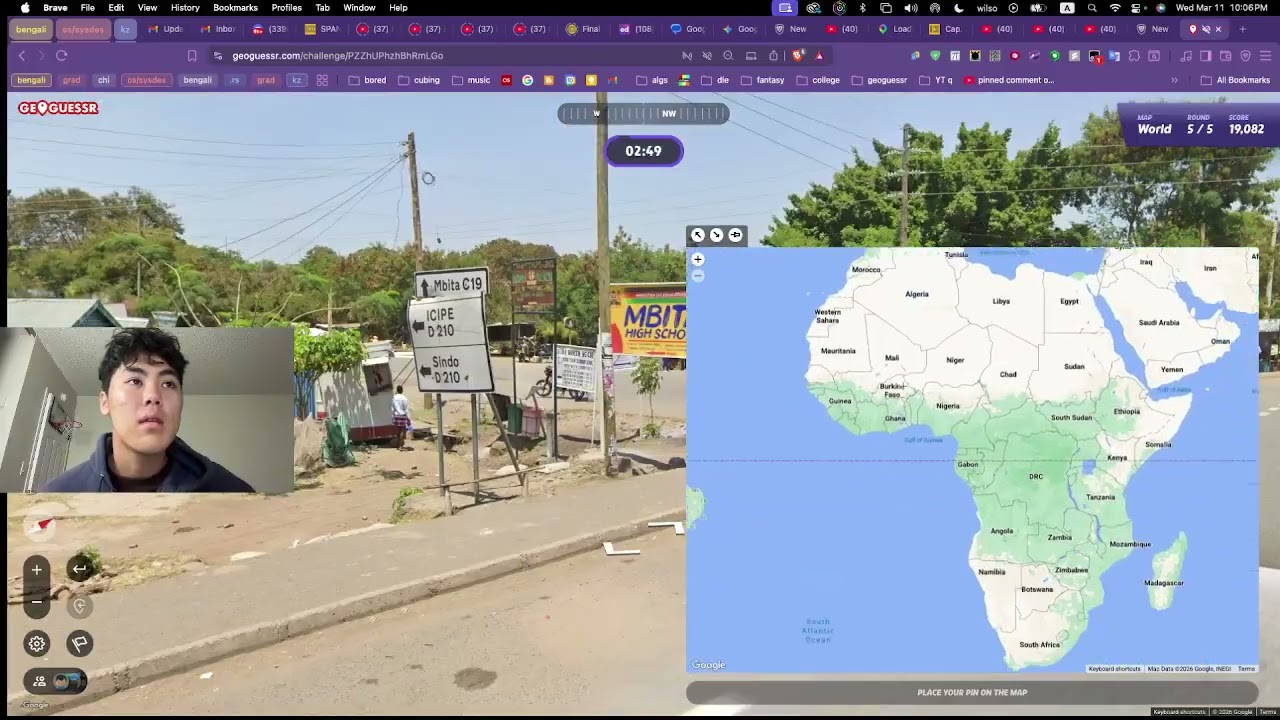Screen dimensions: 1280x720
Task: Switch to the Inbox Gmail tab
Action: [219, 29]
